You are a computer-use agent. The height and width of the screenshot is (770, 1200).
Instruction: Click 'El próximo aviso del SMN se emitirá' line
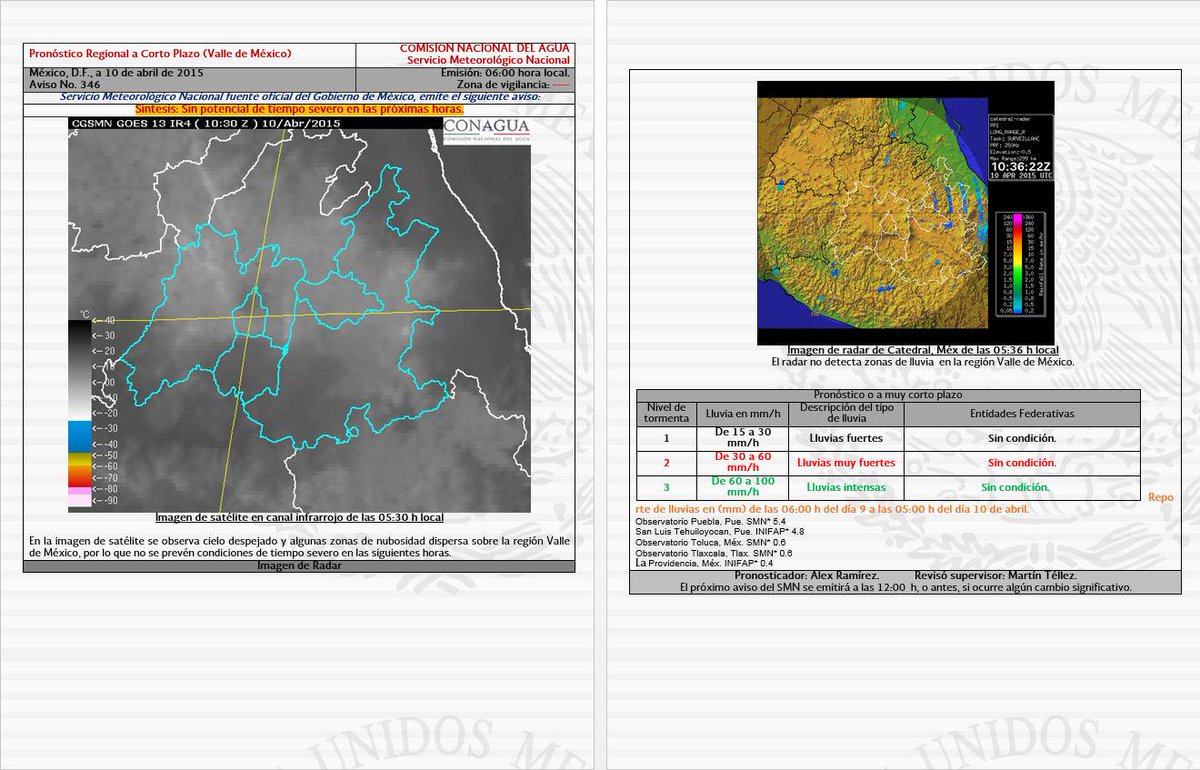click(x=906, y=588)
